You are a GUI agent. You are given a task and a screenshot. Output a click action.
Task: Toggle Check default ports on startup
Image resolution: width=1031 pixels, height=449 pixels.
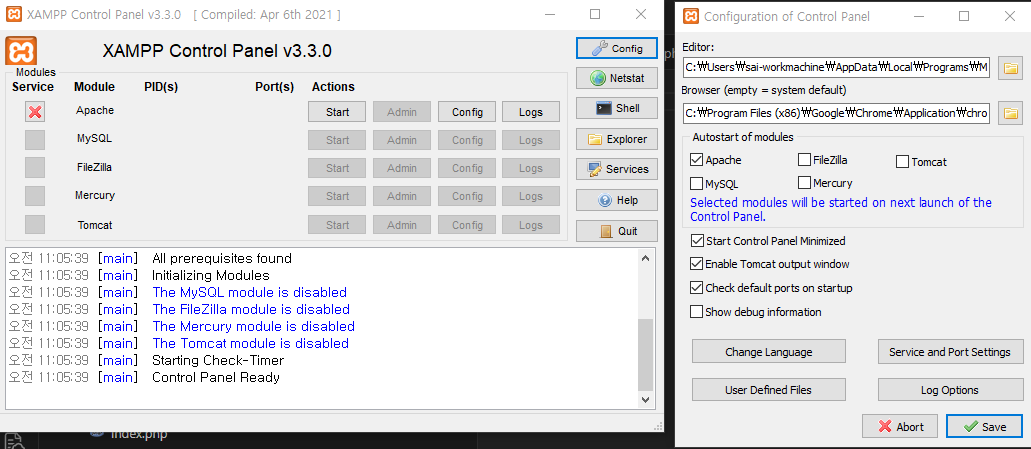(696, 288)
